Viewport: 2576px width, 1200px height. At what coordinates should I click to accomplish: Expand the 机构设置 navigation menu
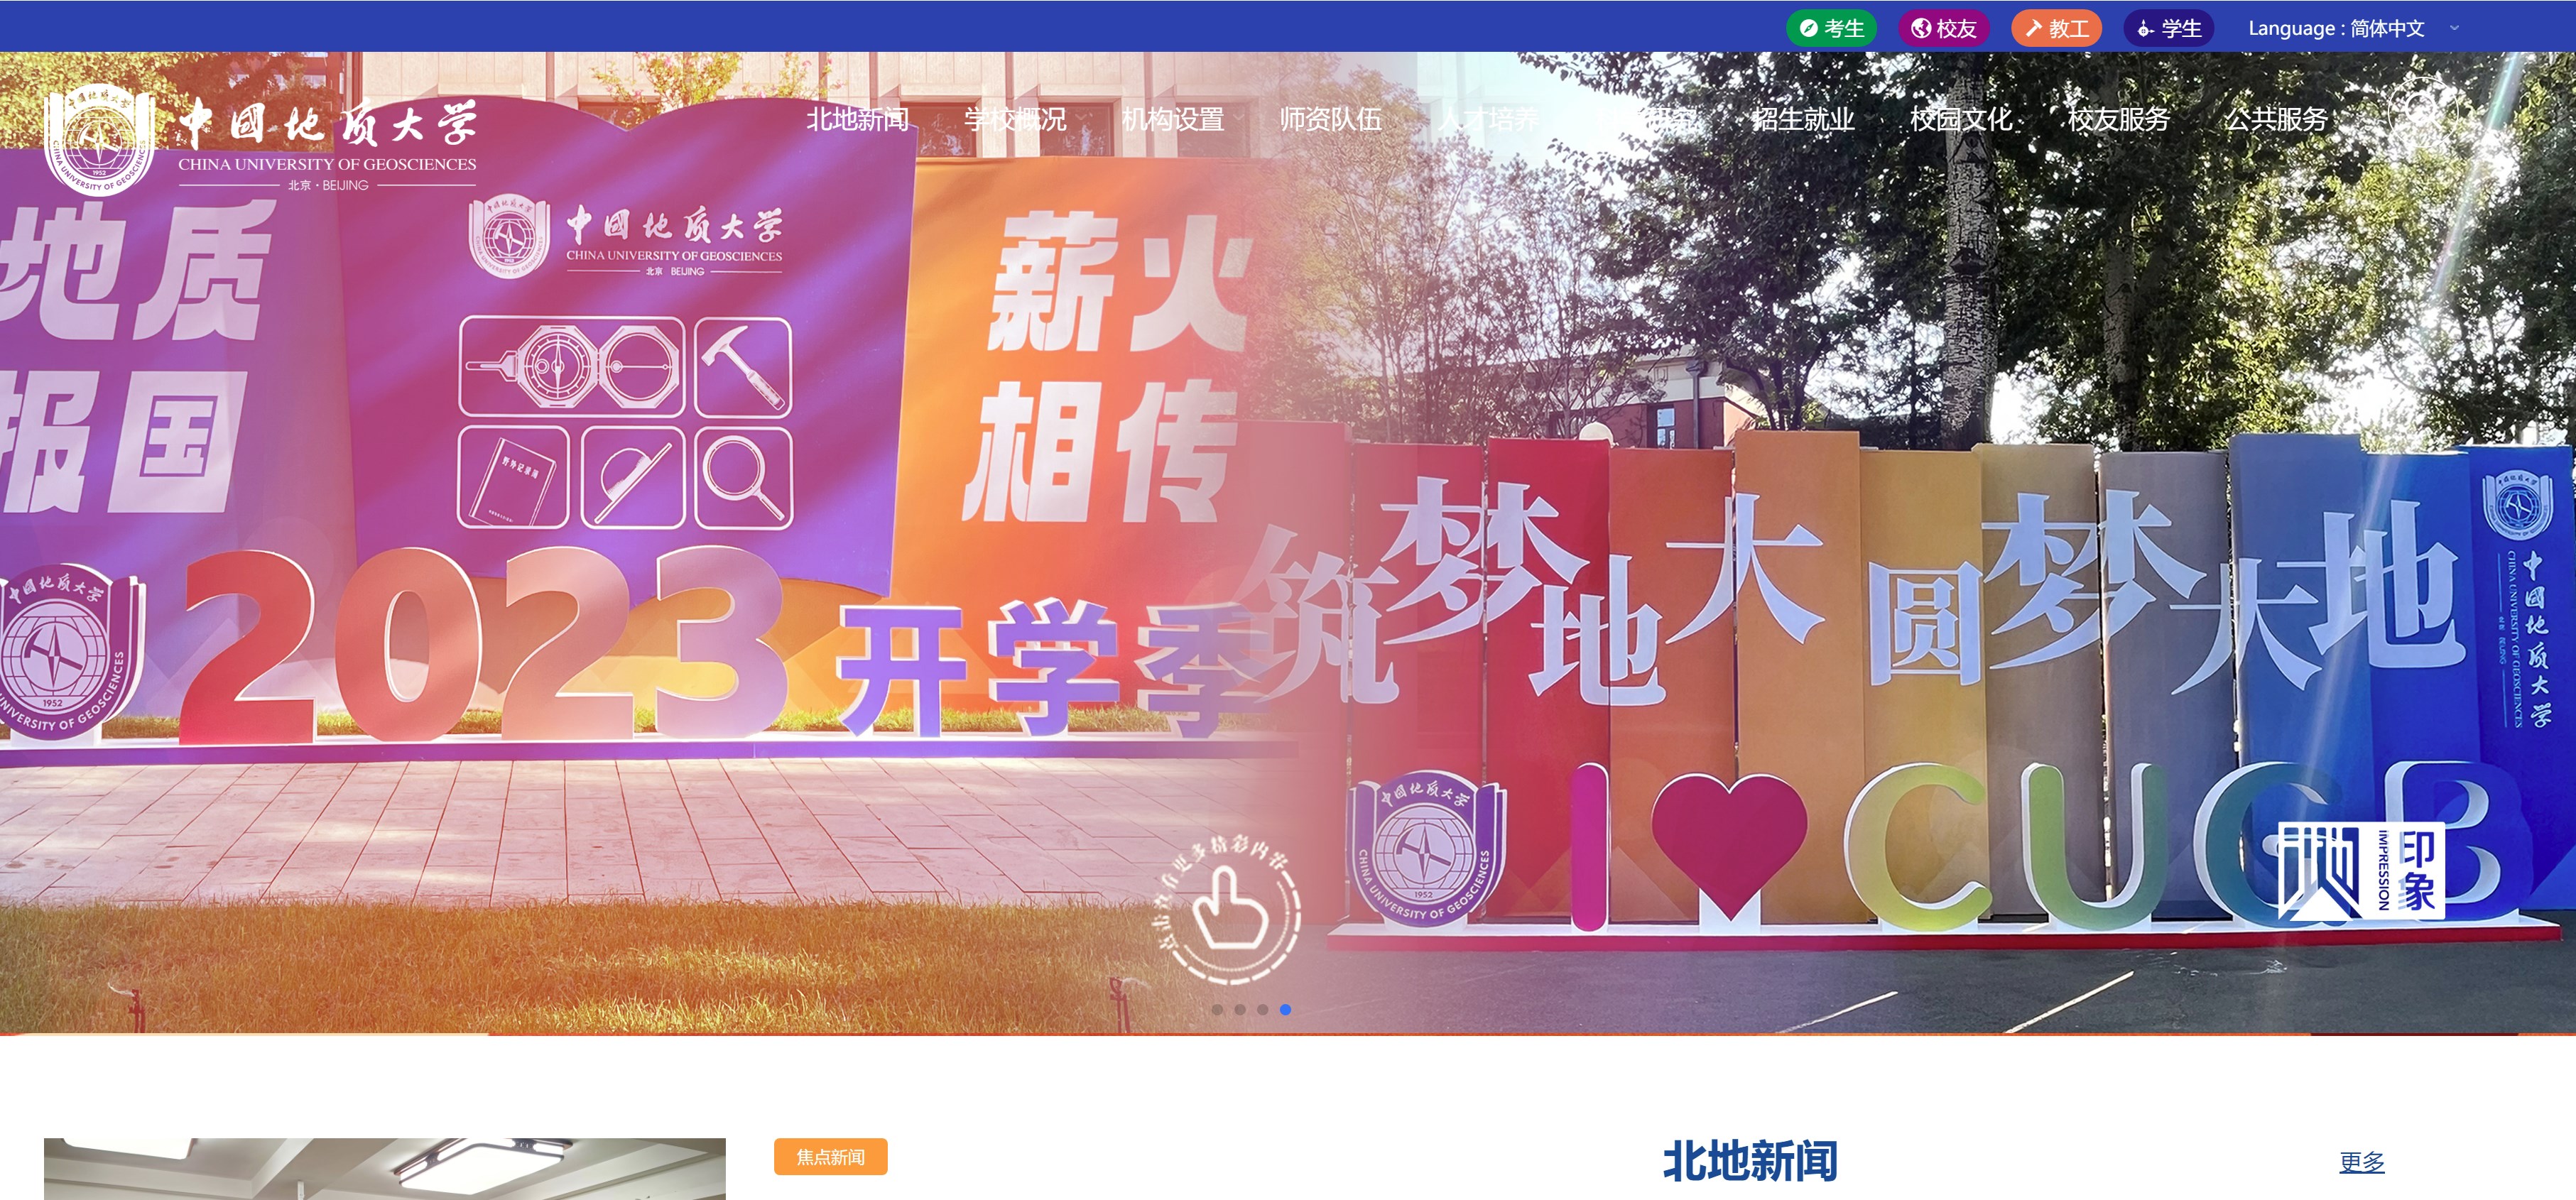coord(1173,119)
